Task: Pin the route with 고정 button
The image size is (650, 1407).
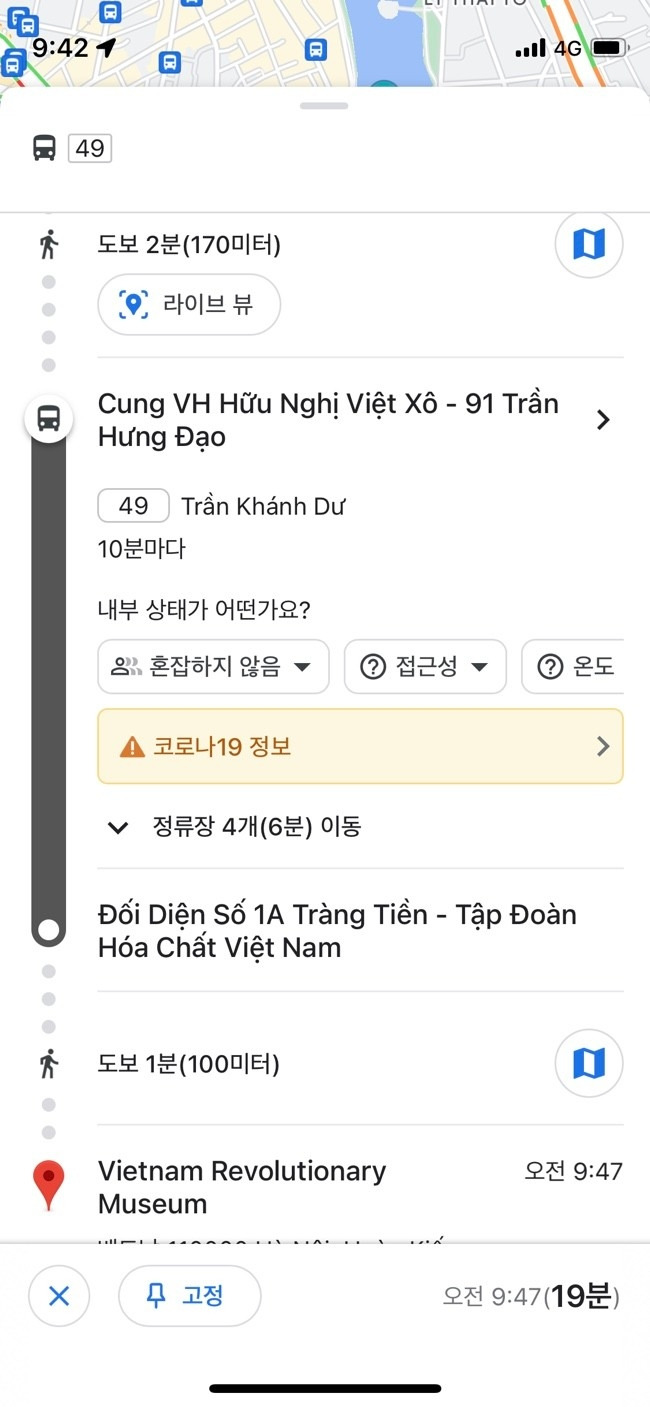Action: [189, 1296]
